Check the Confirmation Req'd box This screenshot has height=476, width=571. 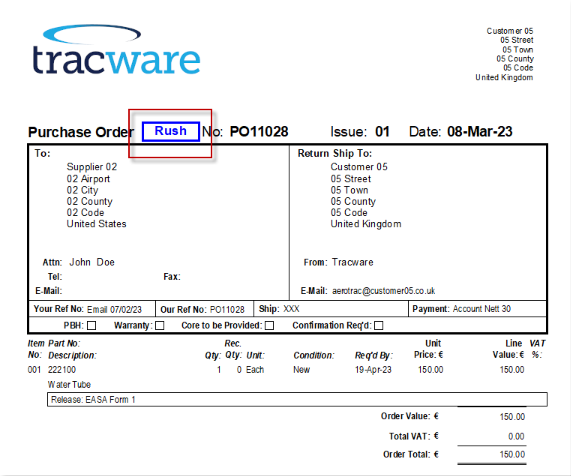coord(379,325)
